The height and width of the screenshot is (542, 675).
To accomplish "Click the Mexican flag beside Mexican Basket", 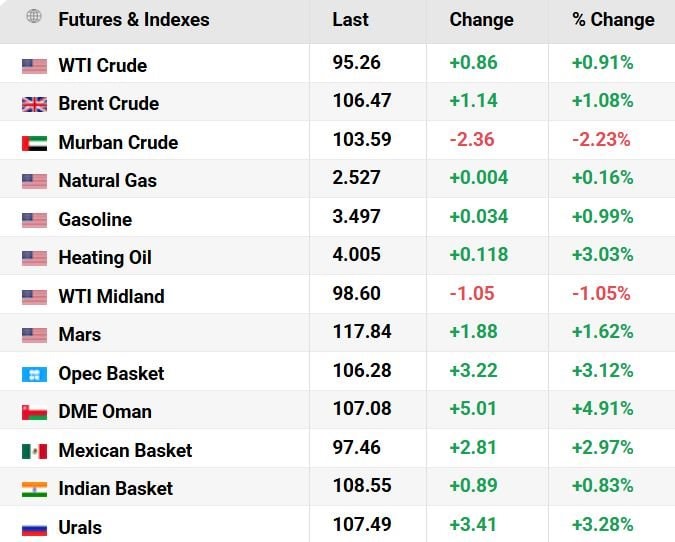I will pos(34,451).
